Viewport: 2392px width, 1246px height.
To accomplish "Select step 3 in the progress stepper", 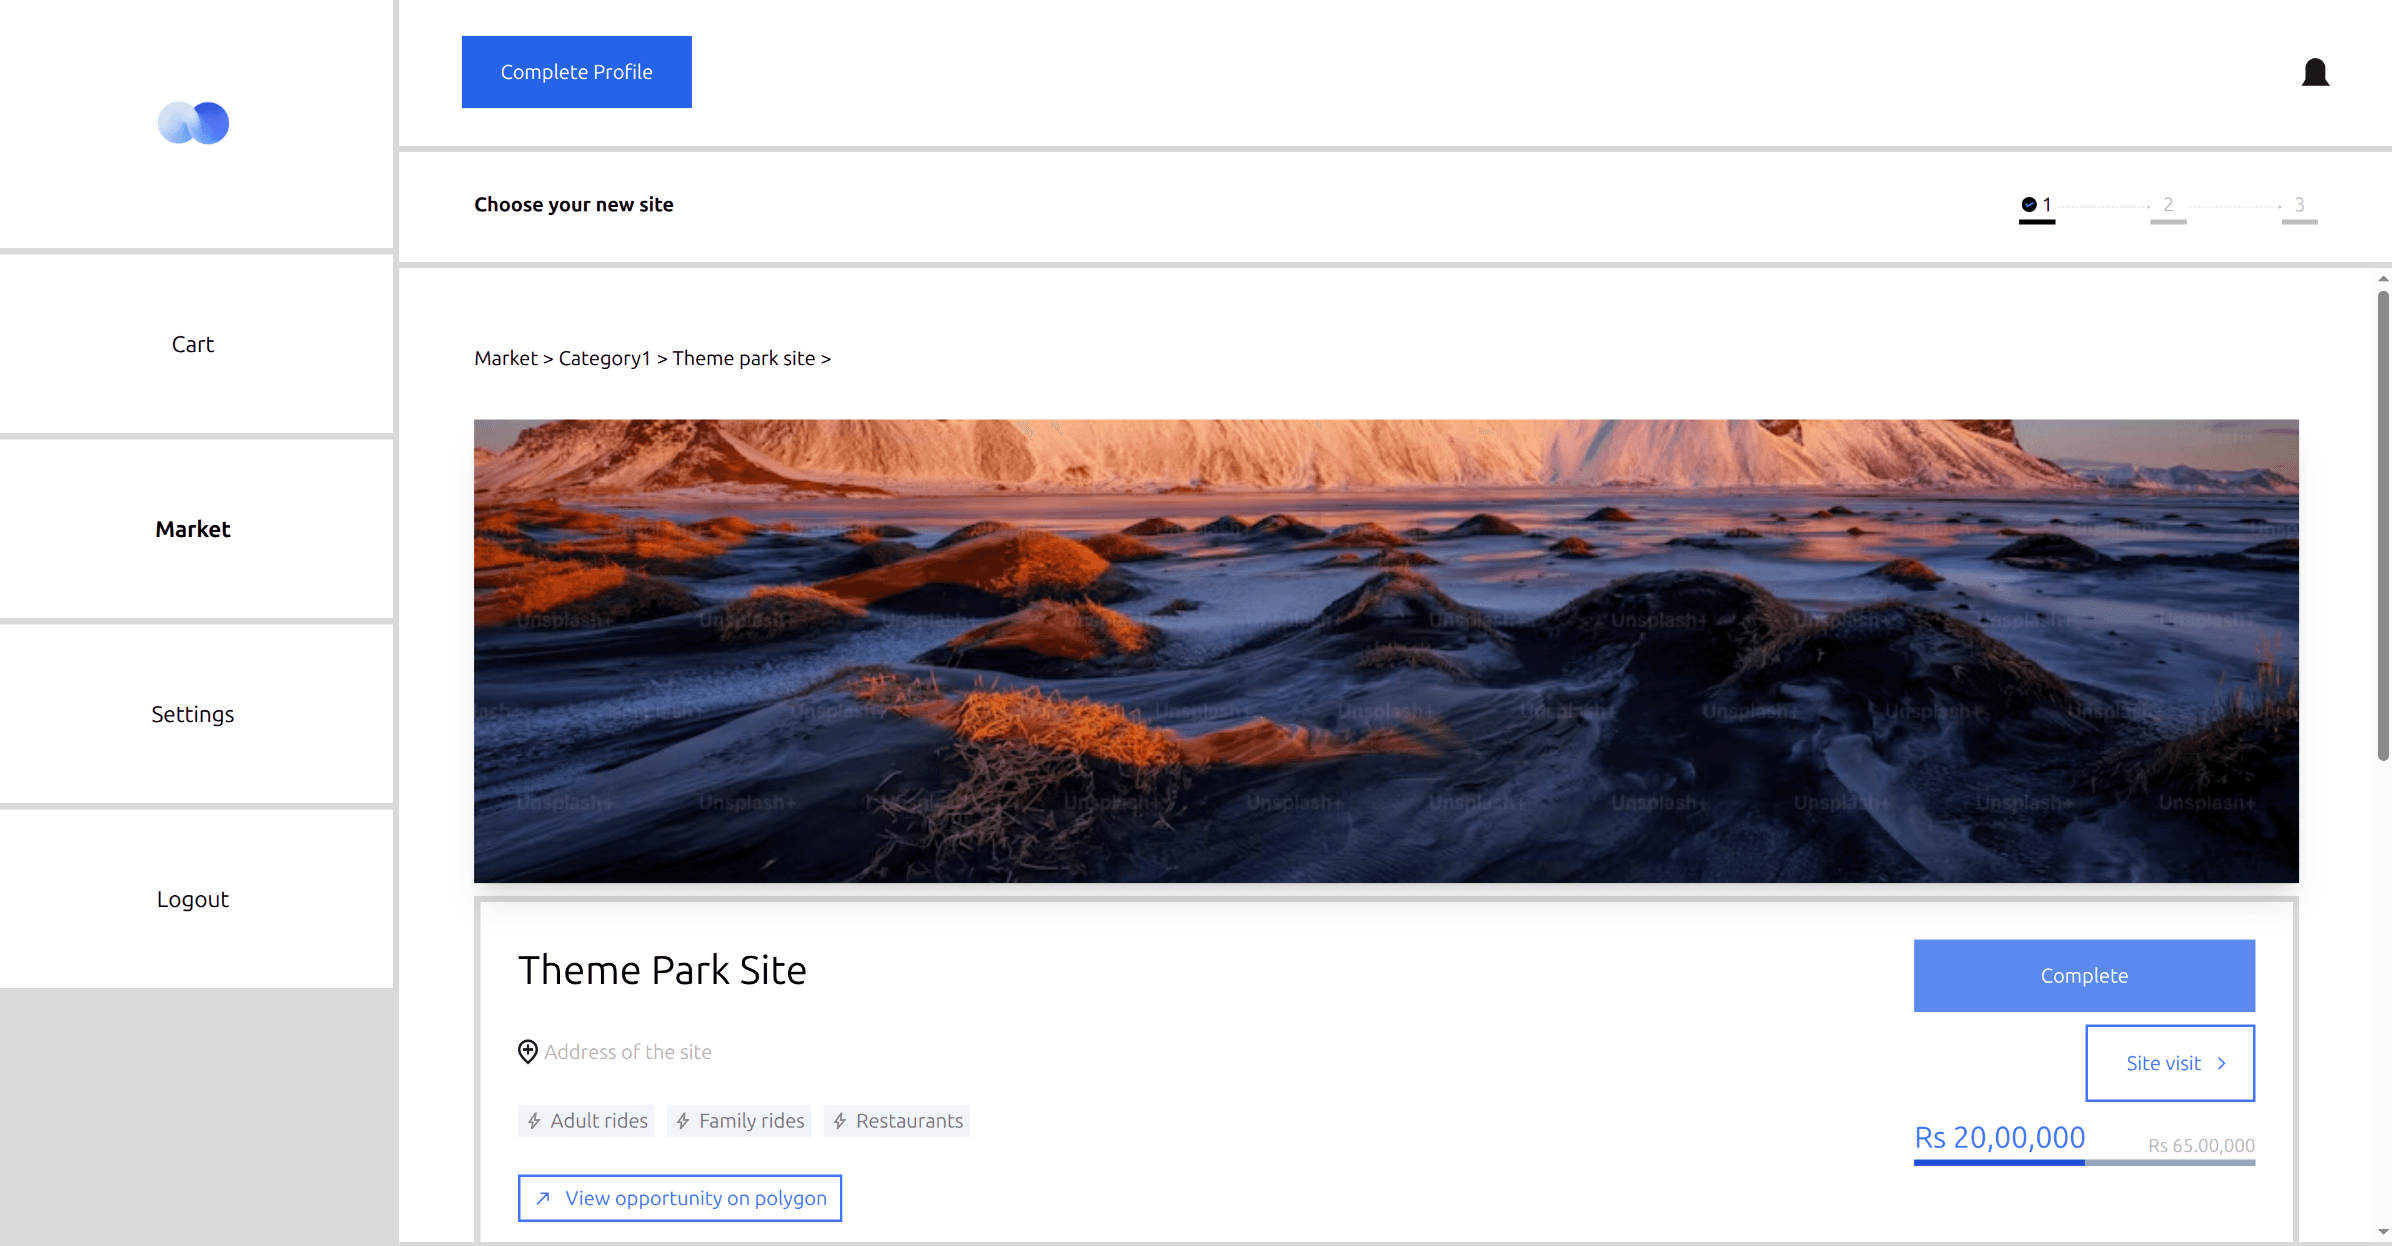I will (x=2300, y=204).
